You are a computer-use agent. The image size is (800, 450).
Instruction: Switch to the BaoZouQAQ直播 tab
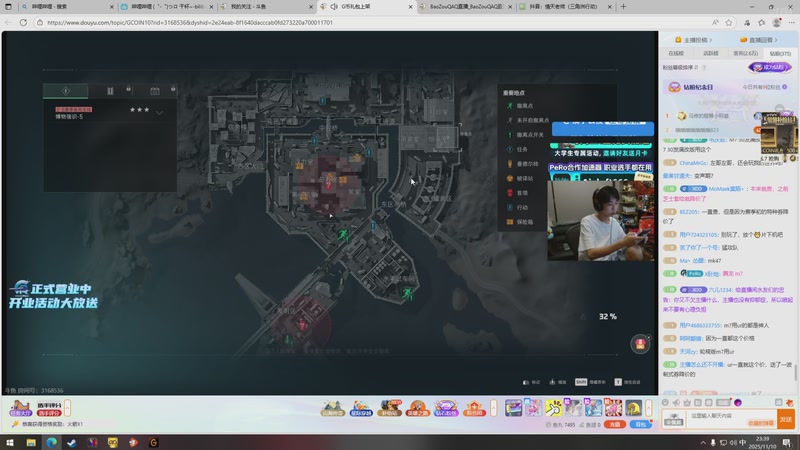[x=465, y=7]
